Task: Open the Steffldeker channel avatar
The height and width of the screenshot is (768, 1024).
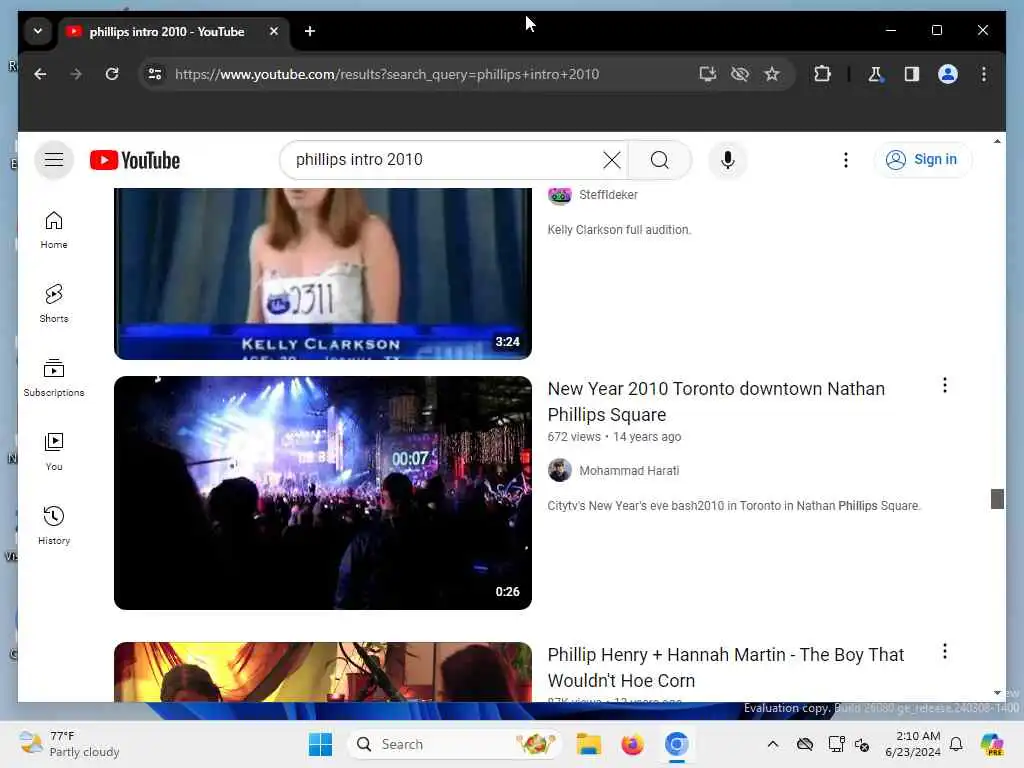Action: (x=560, y=195)
